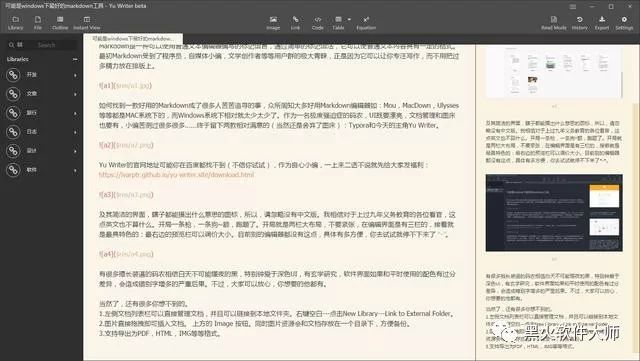Show the document Outline
This screenshot has width=640, height=361.
point(60,23)
